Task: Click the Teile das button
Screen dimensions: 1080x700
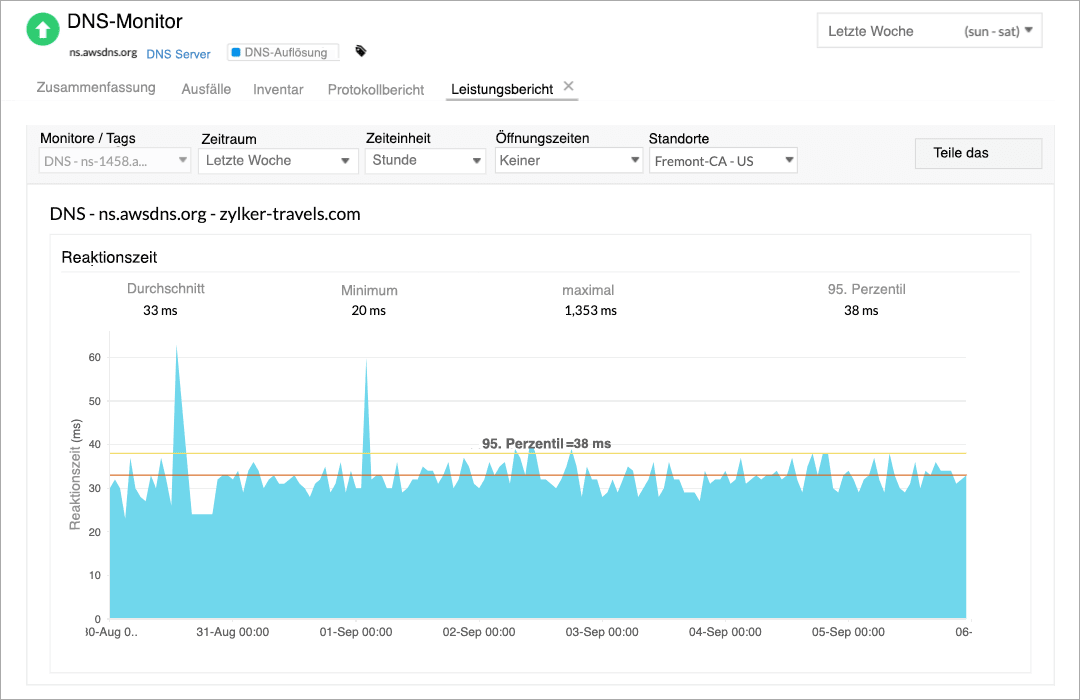Action: click(x=977, y=152)
